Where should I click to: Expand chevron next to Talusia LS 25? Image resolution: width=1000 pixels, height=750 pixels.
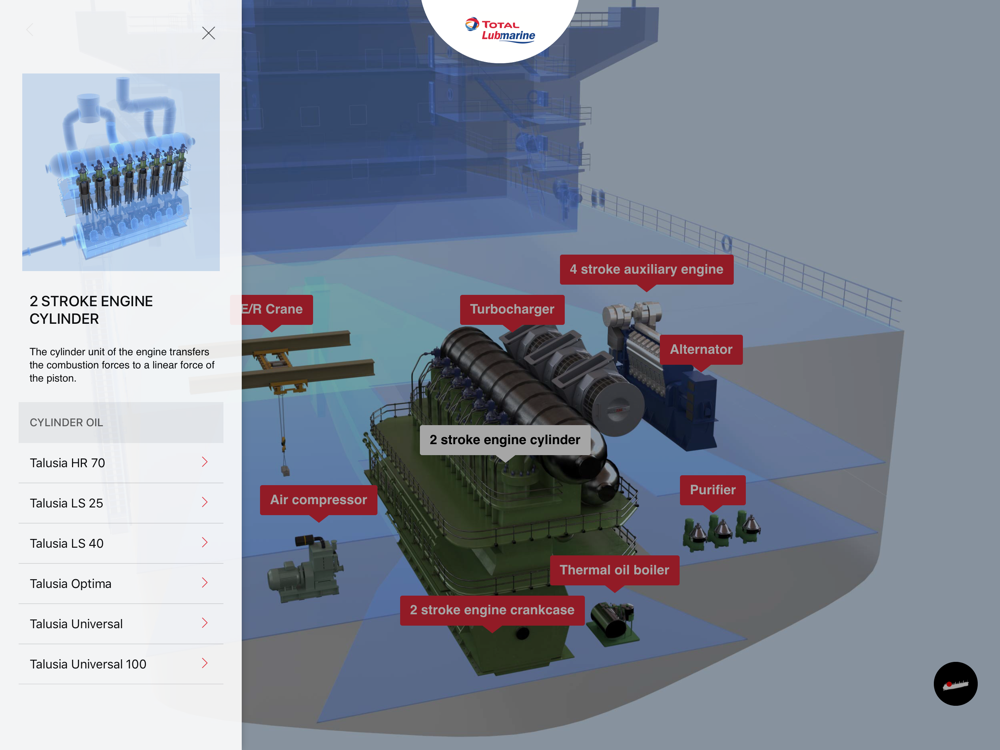point(205,502)
